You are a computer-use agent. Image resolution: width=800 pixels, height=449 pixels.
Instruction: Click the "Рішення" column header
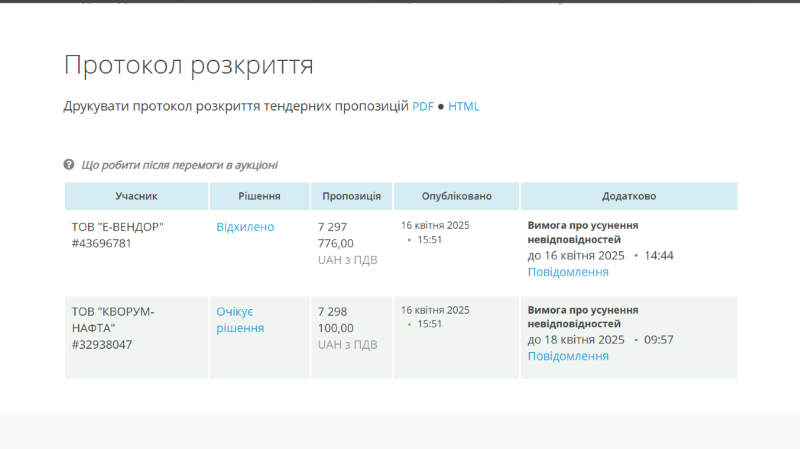pos(259,196)
